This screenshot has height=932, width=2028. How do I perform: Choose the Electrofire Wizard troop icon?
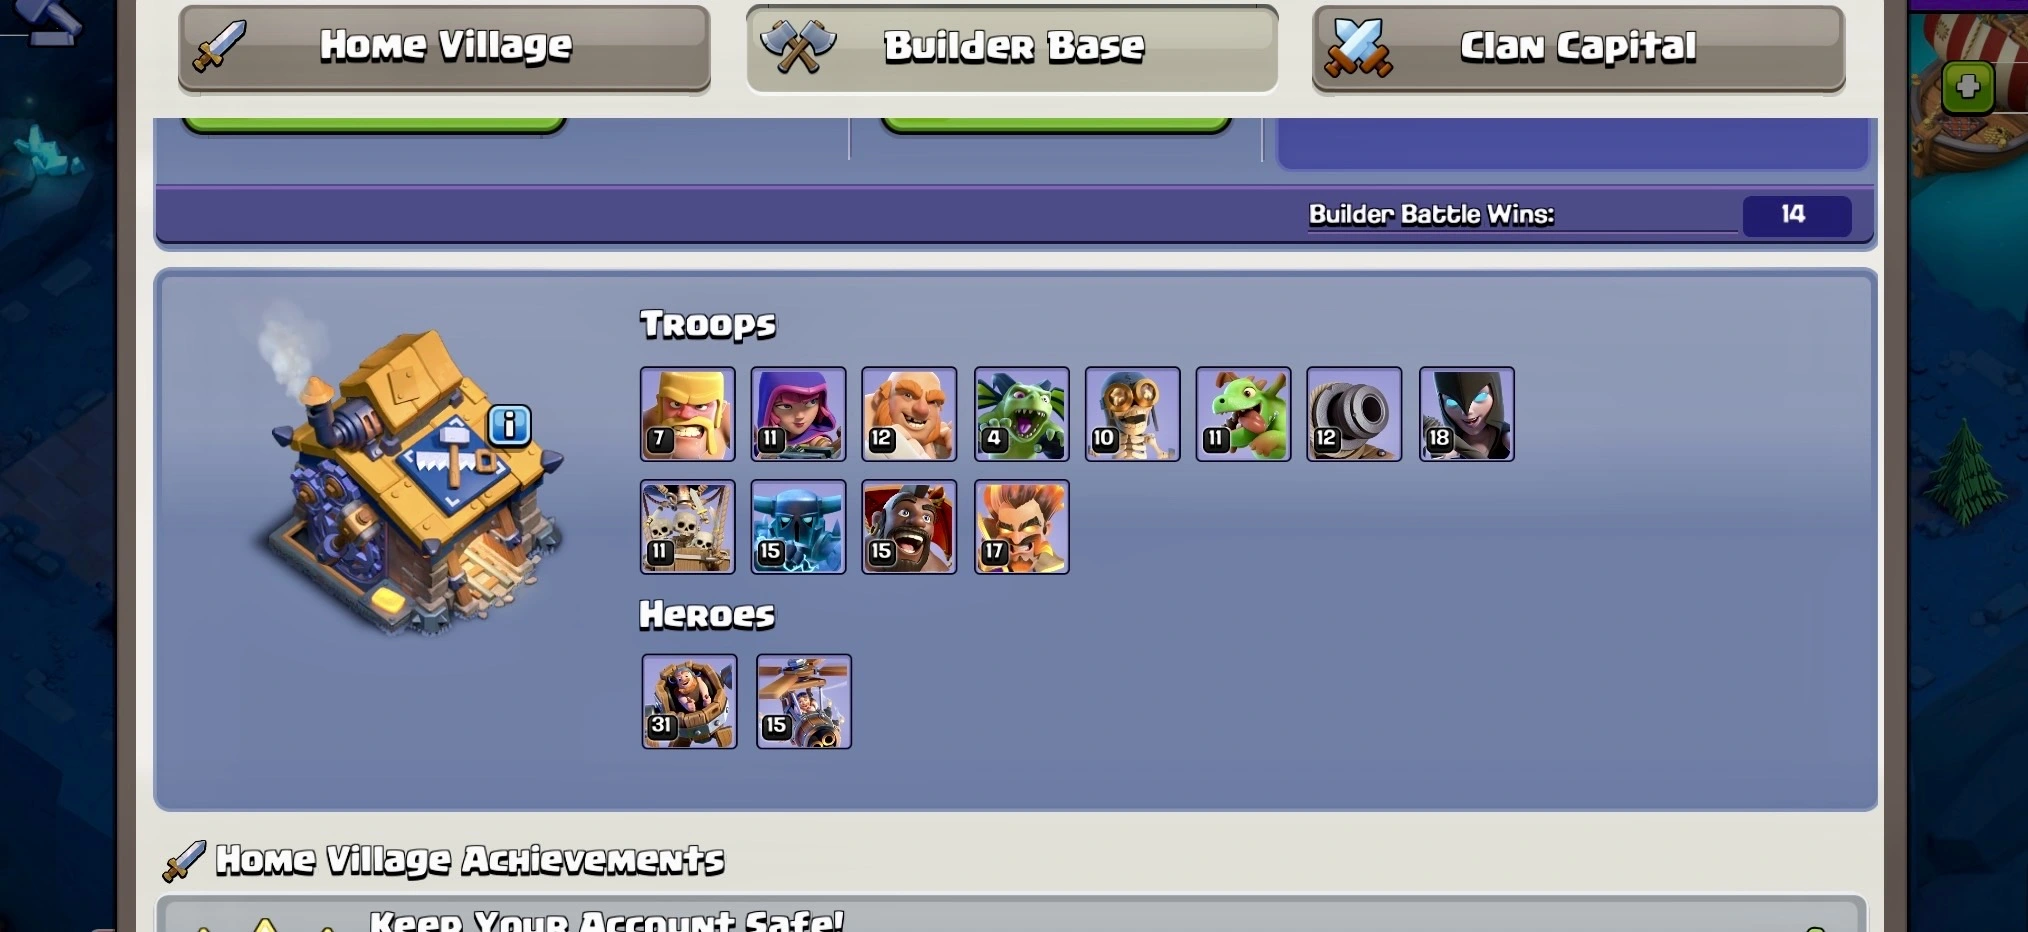tap(1021, 527)
